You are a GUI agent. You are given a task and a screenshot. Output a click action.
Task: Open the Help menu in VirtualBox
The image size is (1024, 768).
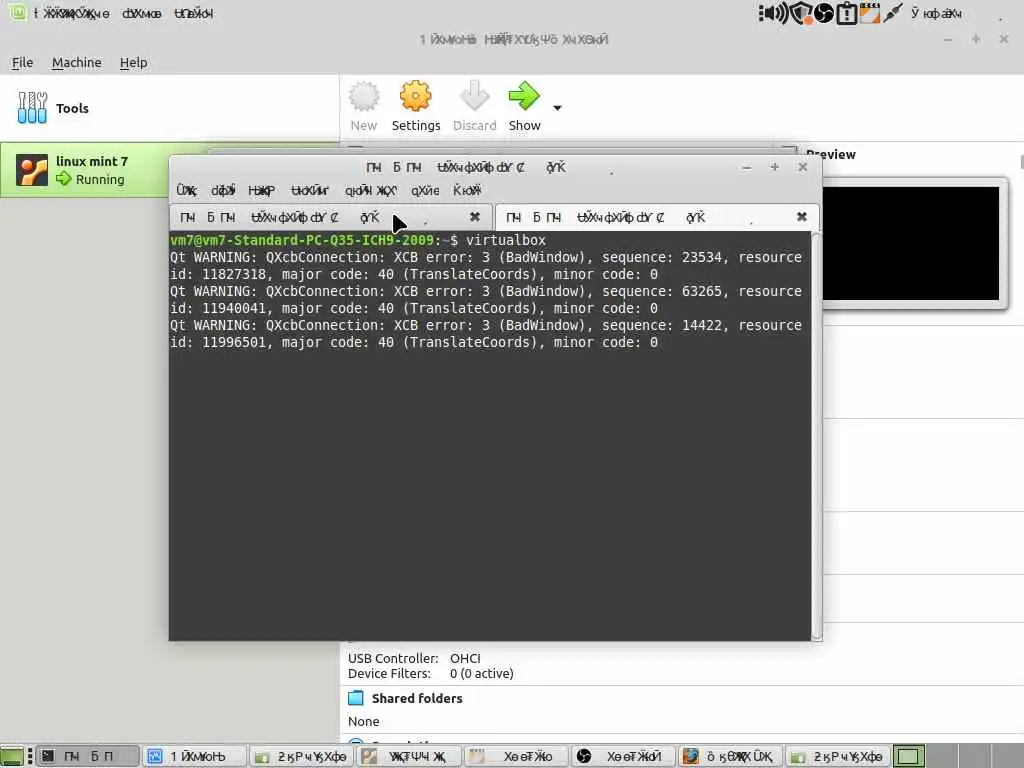pos(133,63)
